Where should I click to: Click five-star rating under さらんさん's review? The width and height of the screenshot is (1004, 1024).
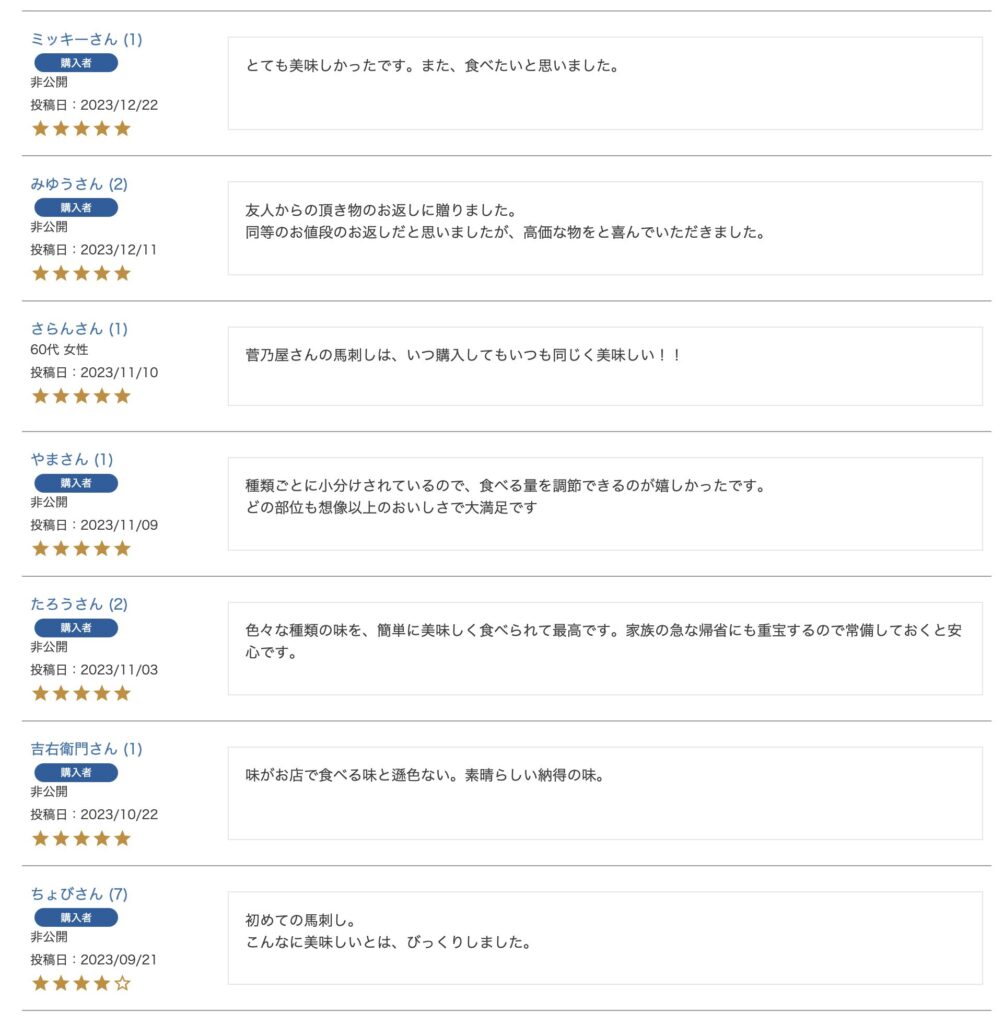pyautogui.click(x=82, y=396)
